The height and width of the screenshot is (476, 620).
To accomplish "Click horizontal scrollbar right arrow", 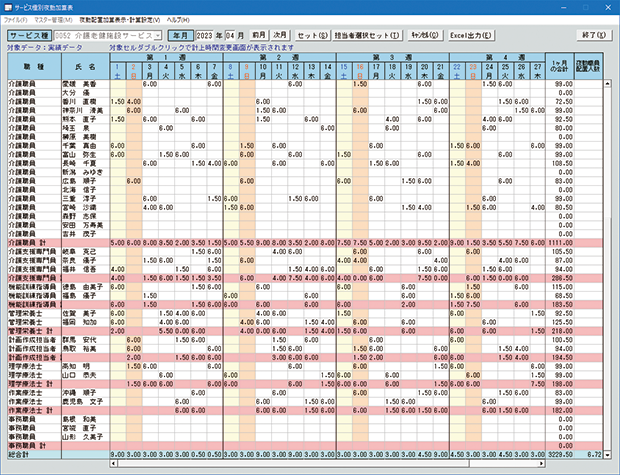I will [x=541, y=463].
